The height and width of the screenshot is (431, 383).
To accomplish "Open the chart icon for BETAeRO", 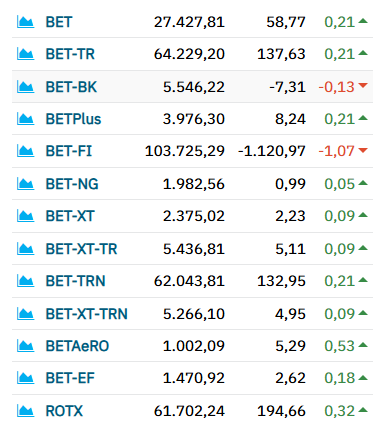I will (x=25, y=346).
